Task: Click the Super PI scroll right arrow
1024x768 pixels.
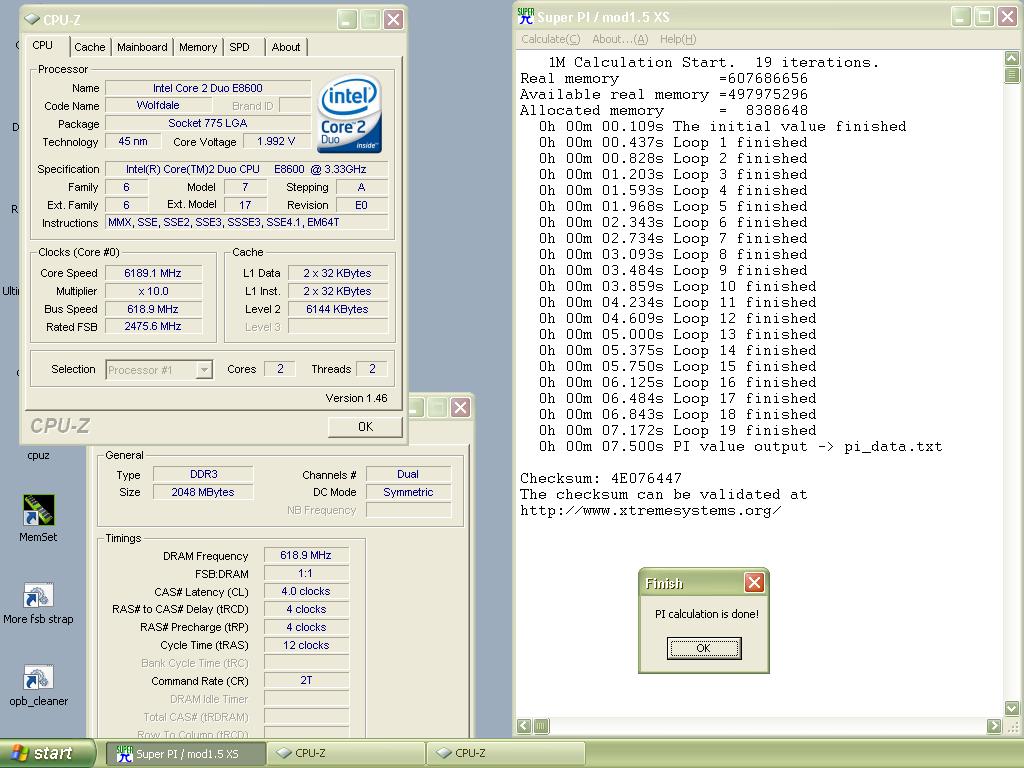Action: click(x=994, y=726)
